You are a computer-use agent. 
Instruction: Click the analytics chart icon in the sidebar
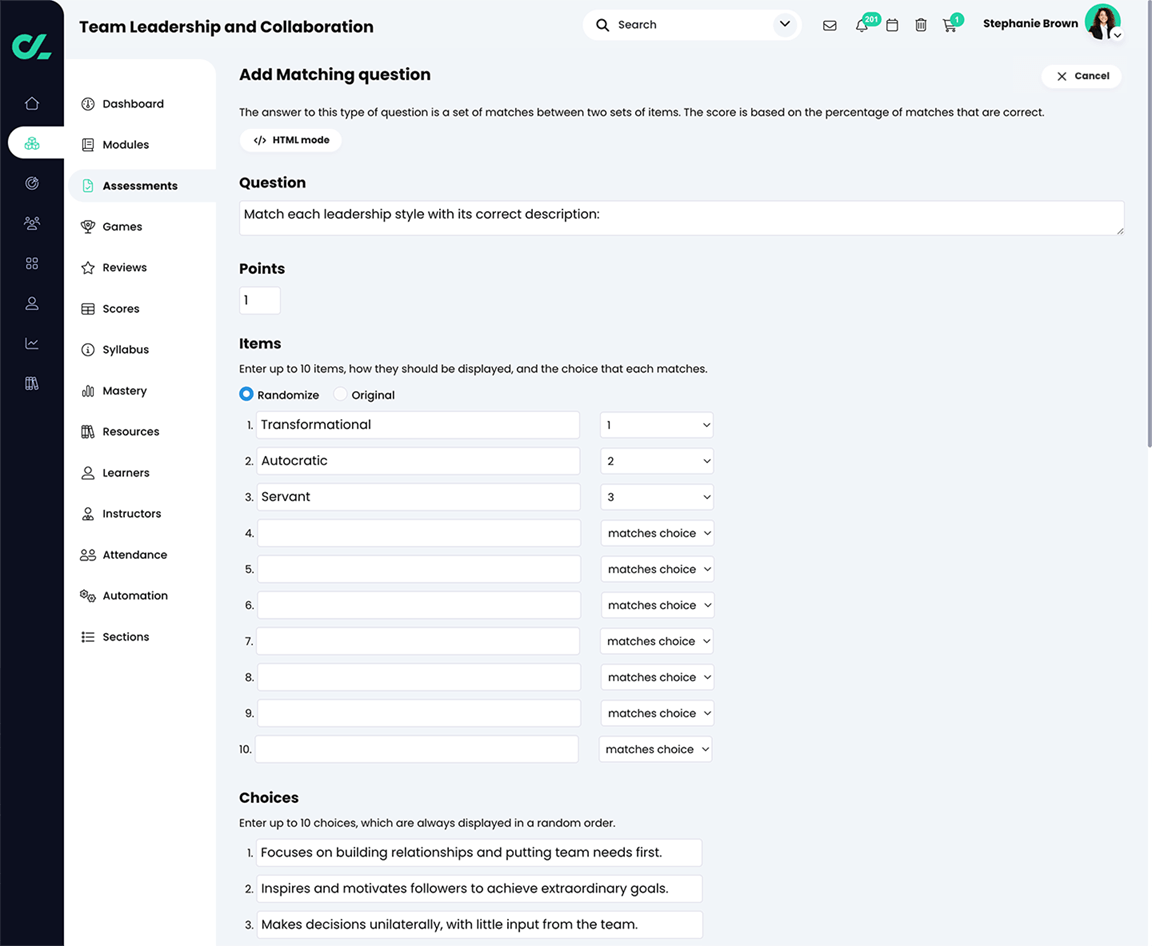pos(31,343)
